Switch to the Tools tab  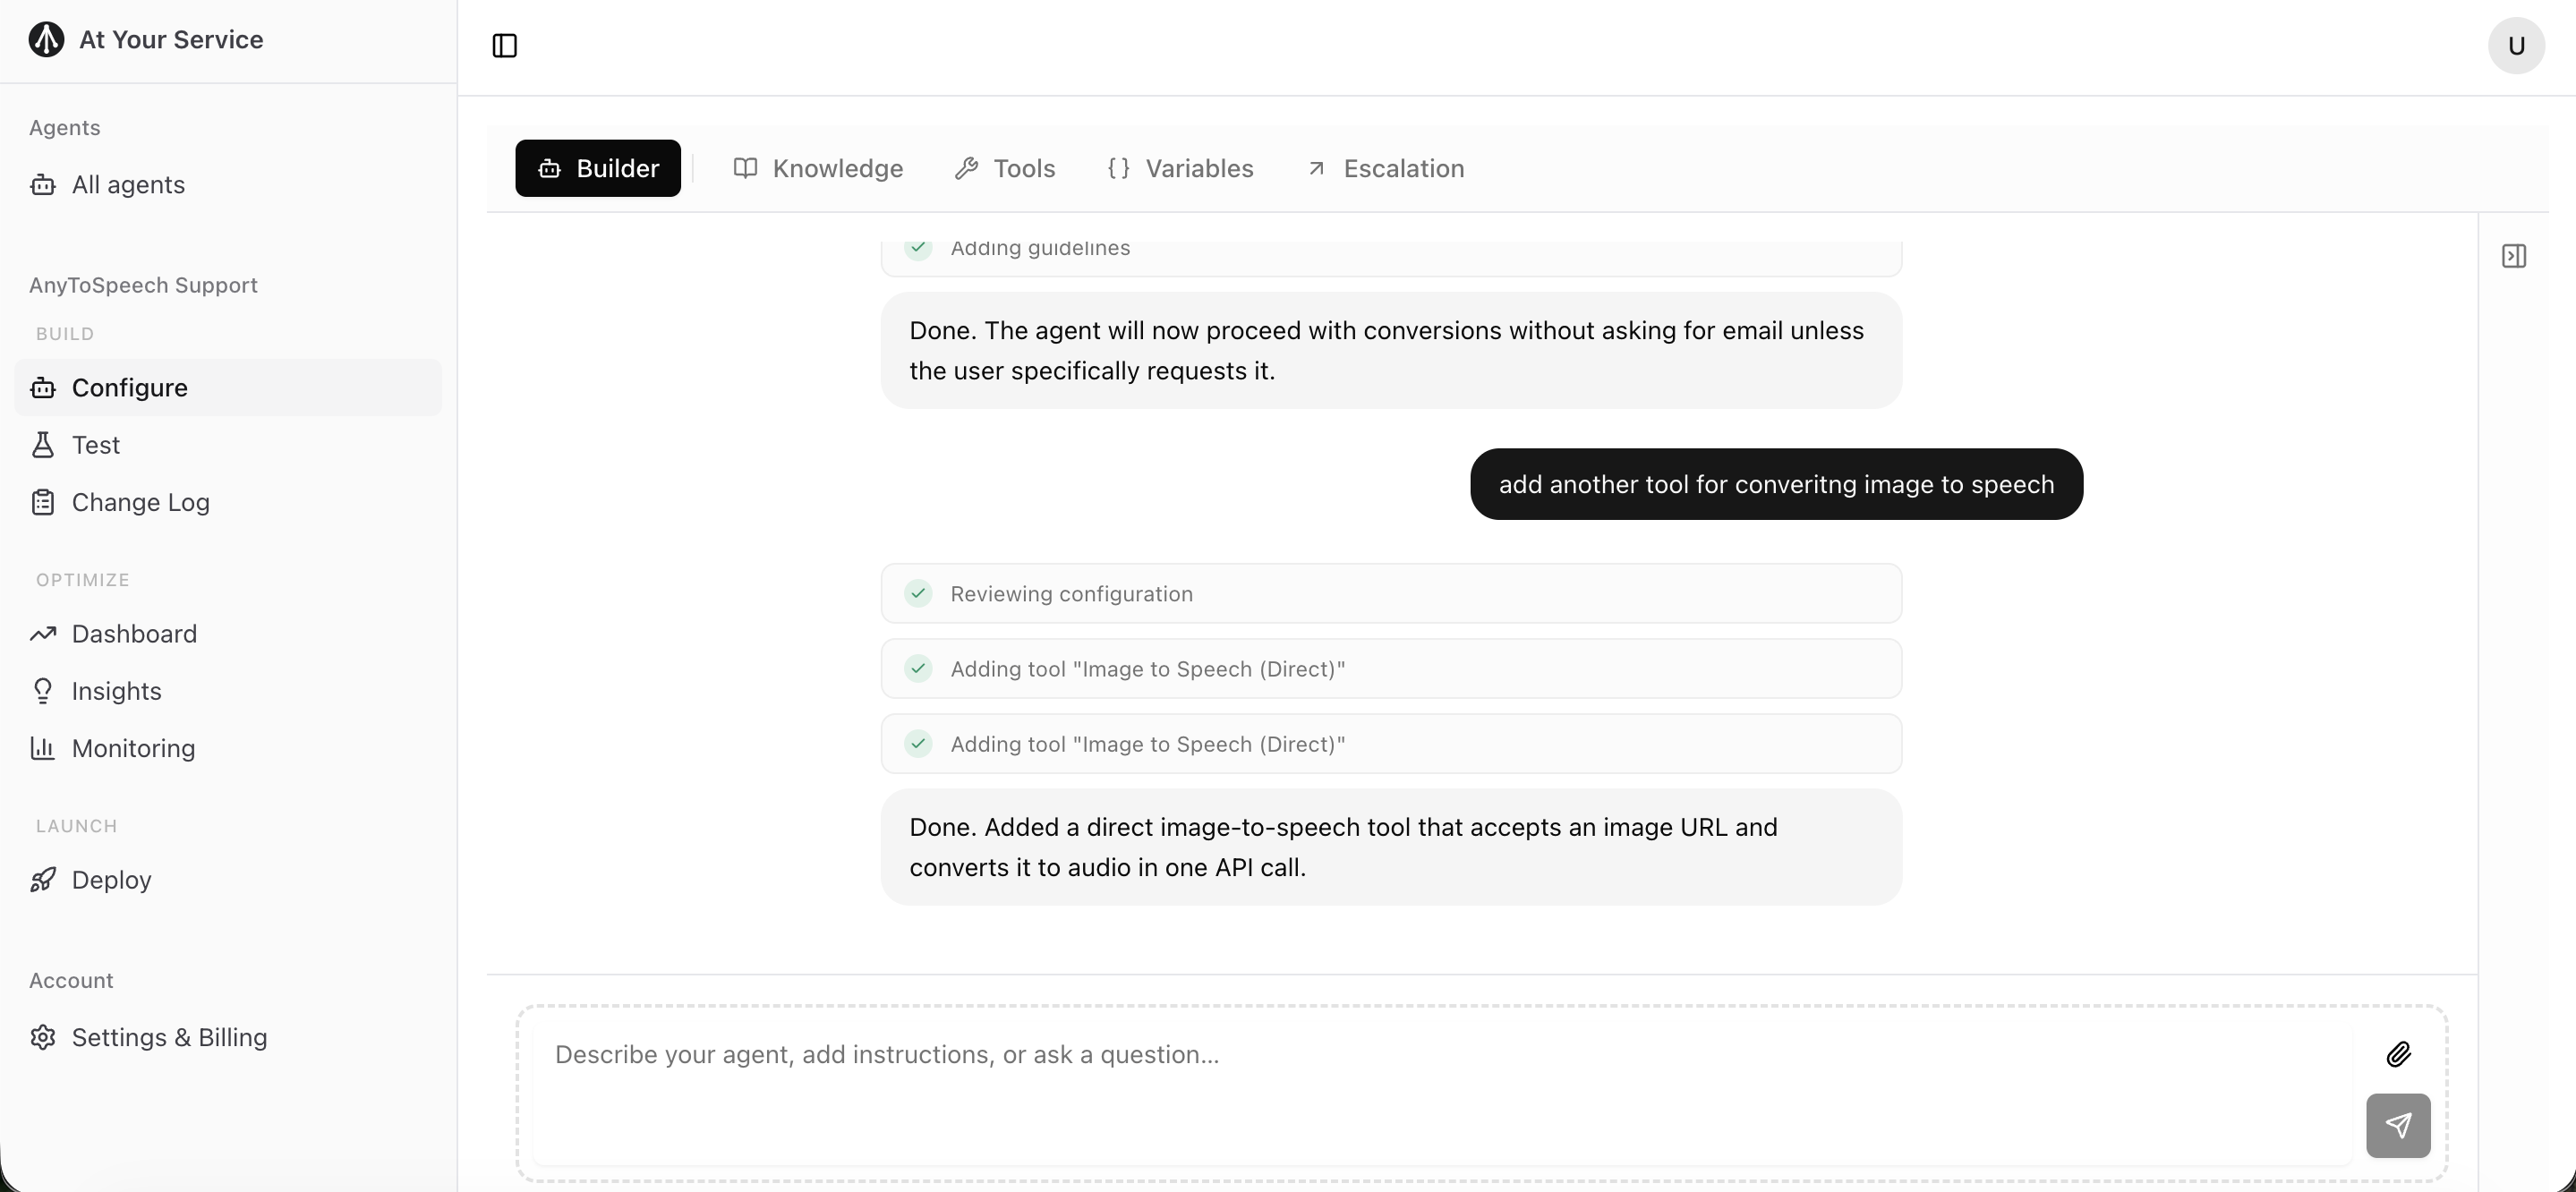click(1005, 168)
